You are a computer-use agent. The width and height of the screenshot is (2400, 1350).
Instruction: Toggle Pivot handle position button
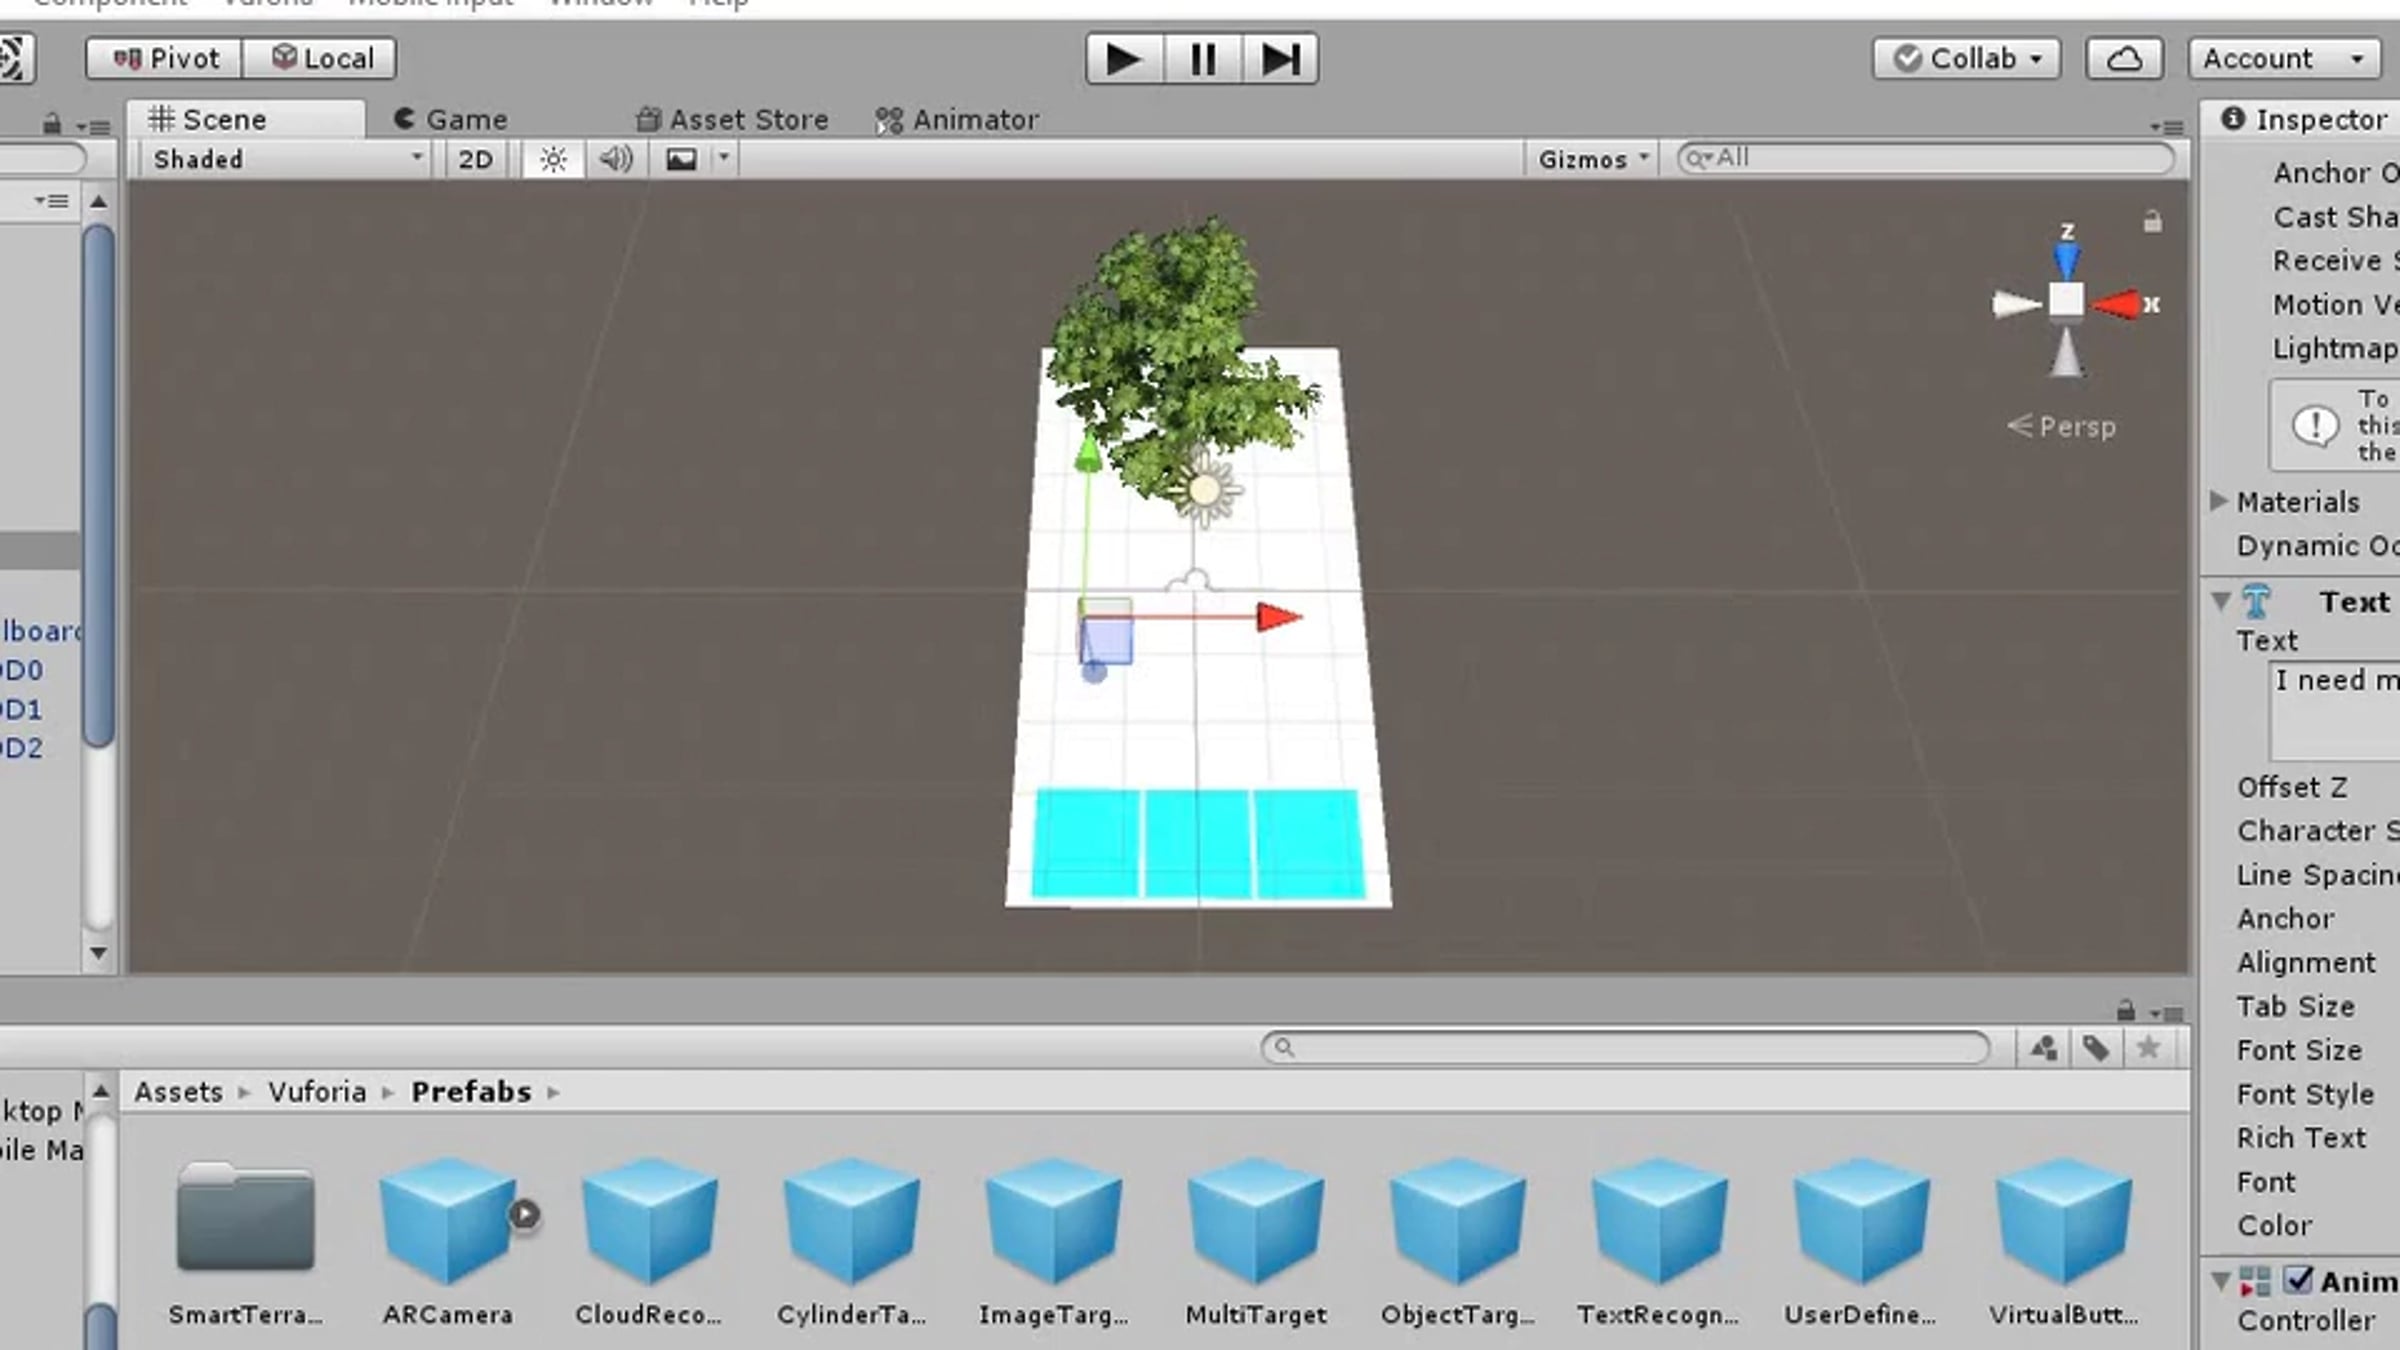(165, 59)
